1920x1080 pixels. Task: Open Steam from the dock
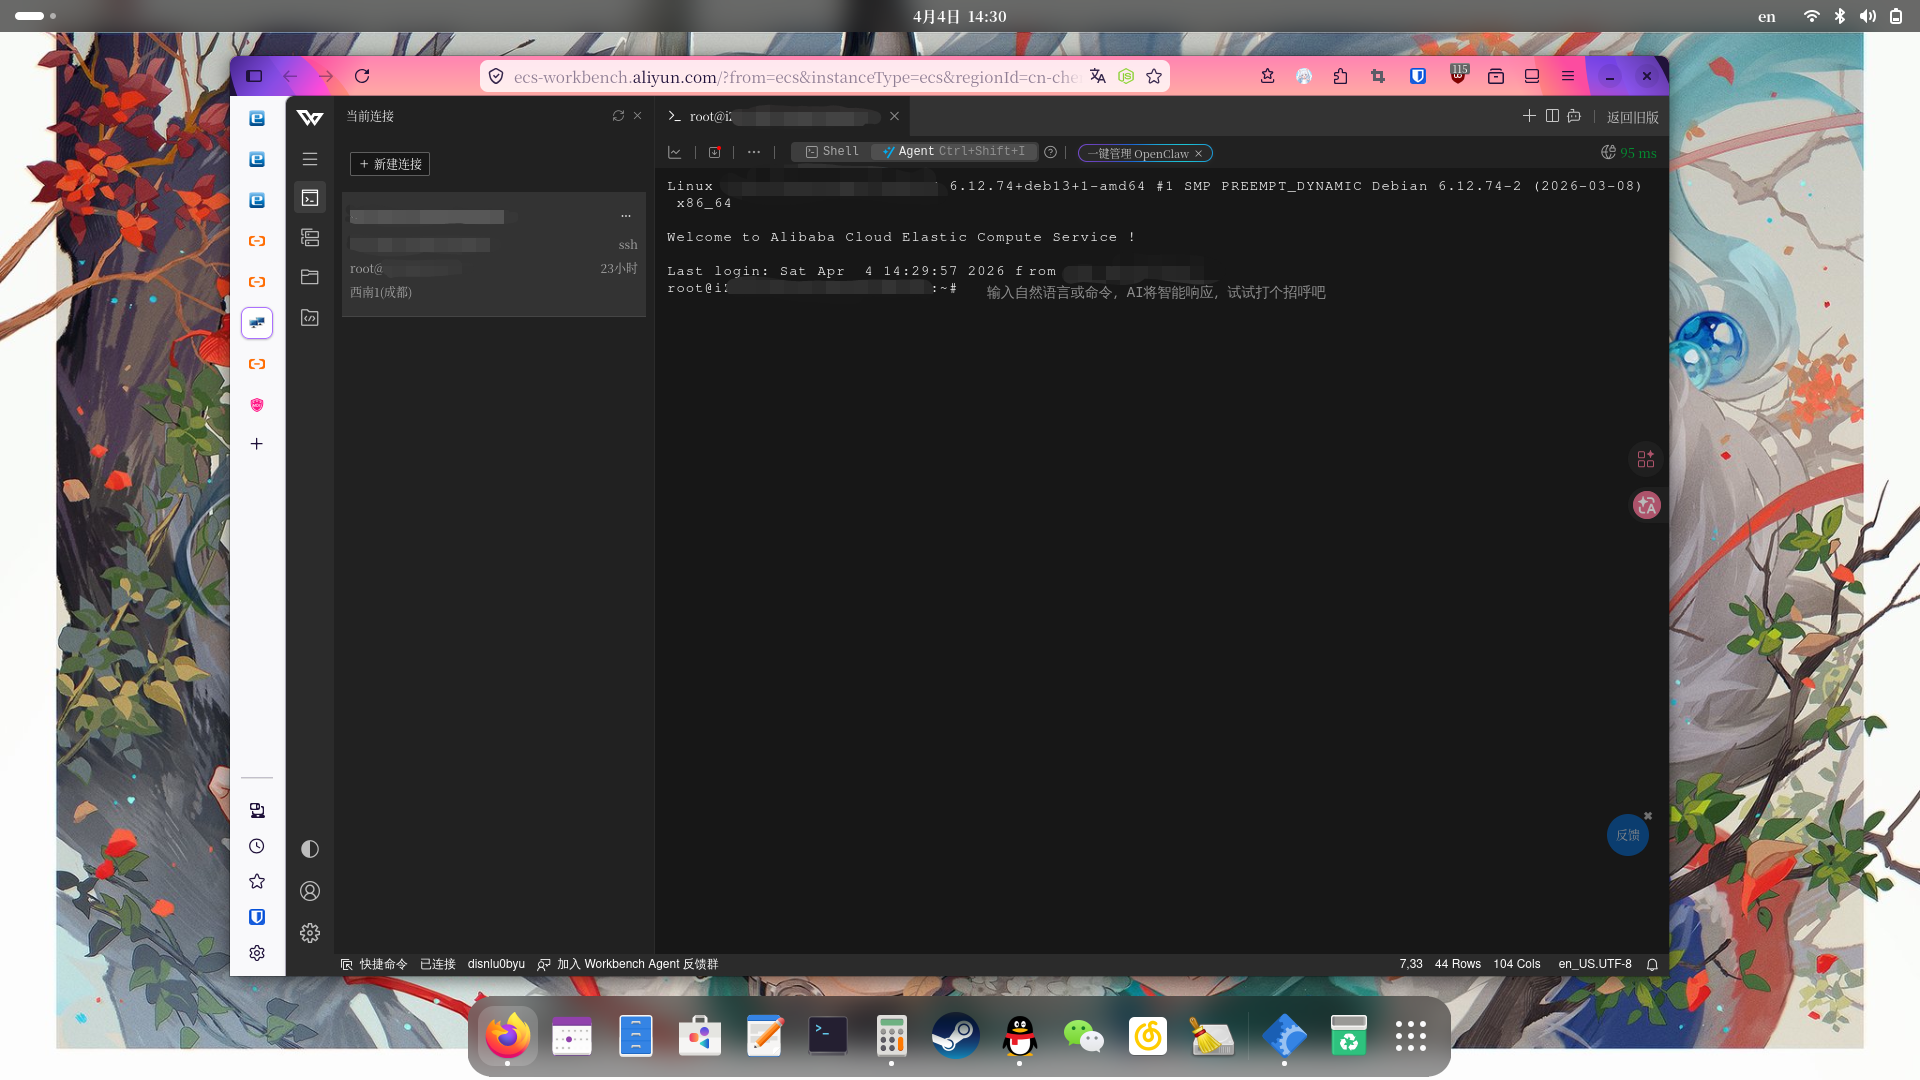click(955, 1036)
